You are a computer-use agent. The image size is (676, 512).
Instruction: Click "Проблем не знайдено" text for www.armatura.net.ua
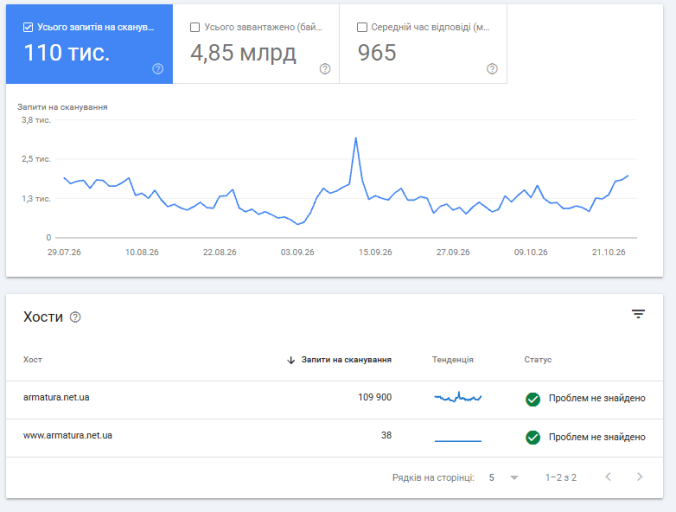click(597, 437)
